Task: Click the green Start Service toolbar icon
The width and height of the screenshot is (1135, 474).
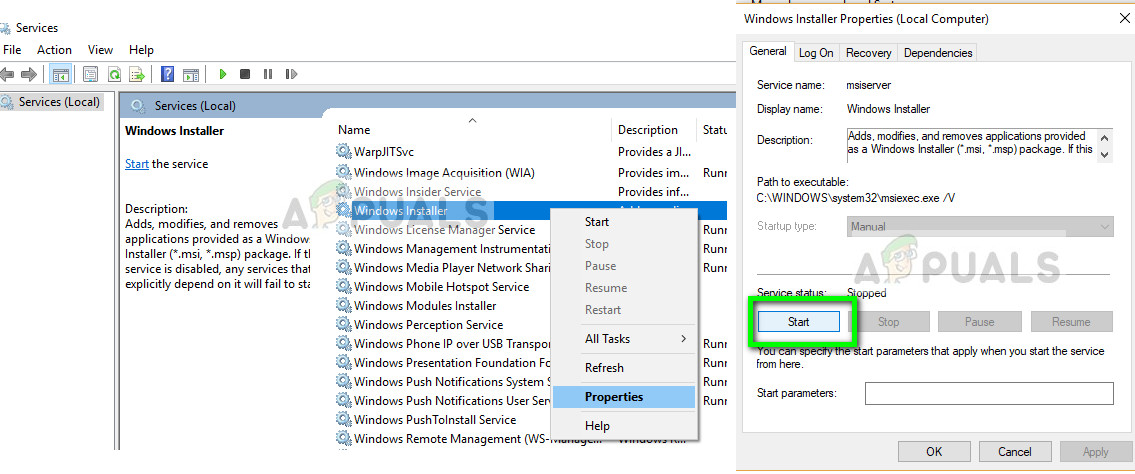Action: 223,74
